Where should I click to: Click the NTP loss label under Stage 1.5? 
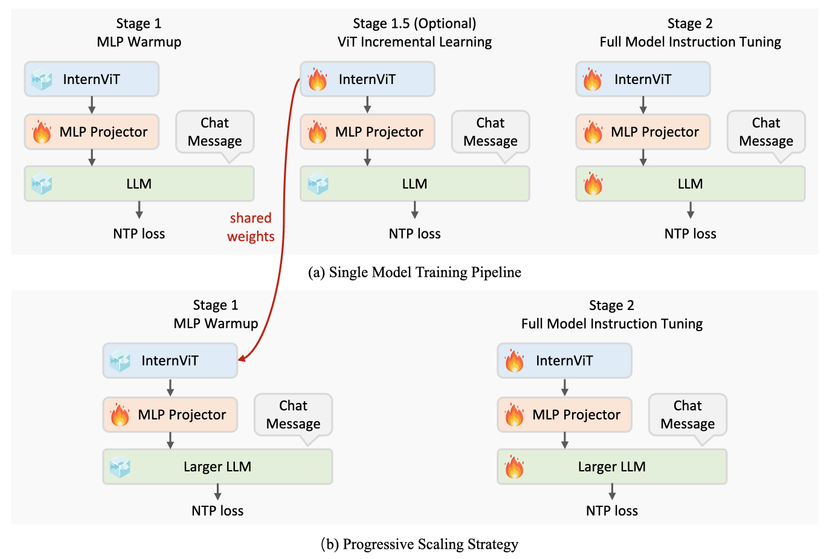pyautogui.click(x=415, y=234)
